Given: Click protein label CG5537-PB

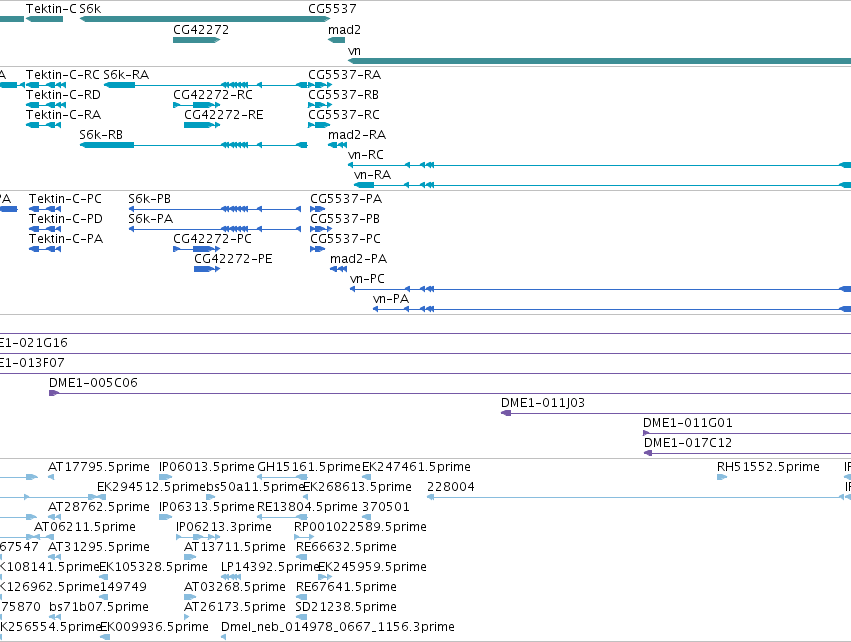Looking at the screenshot, I should click(x=345, y=219).
